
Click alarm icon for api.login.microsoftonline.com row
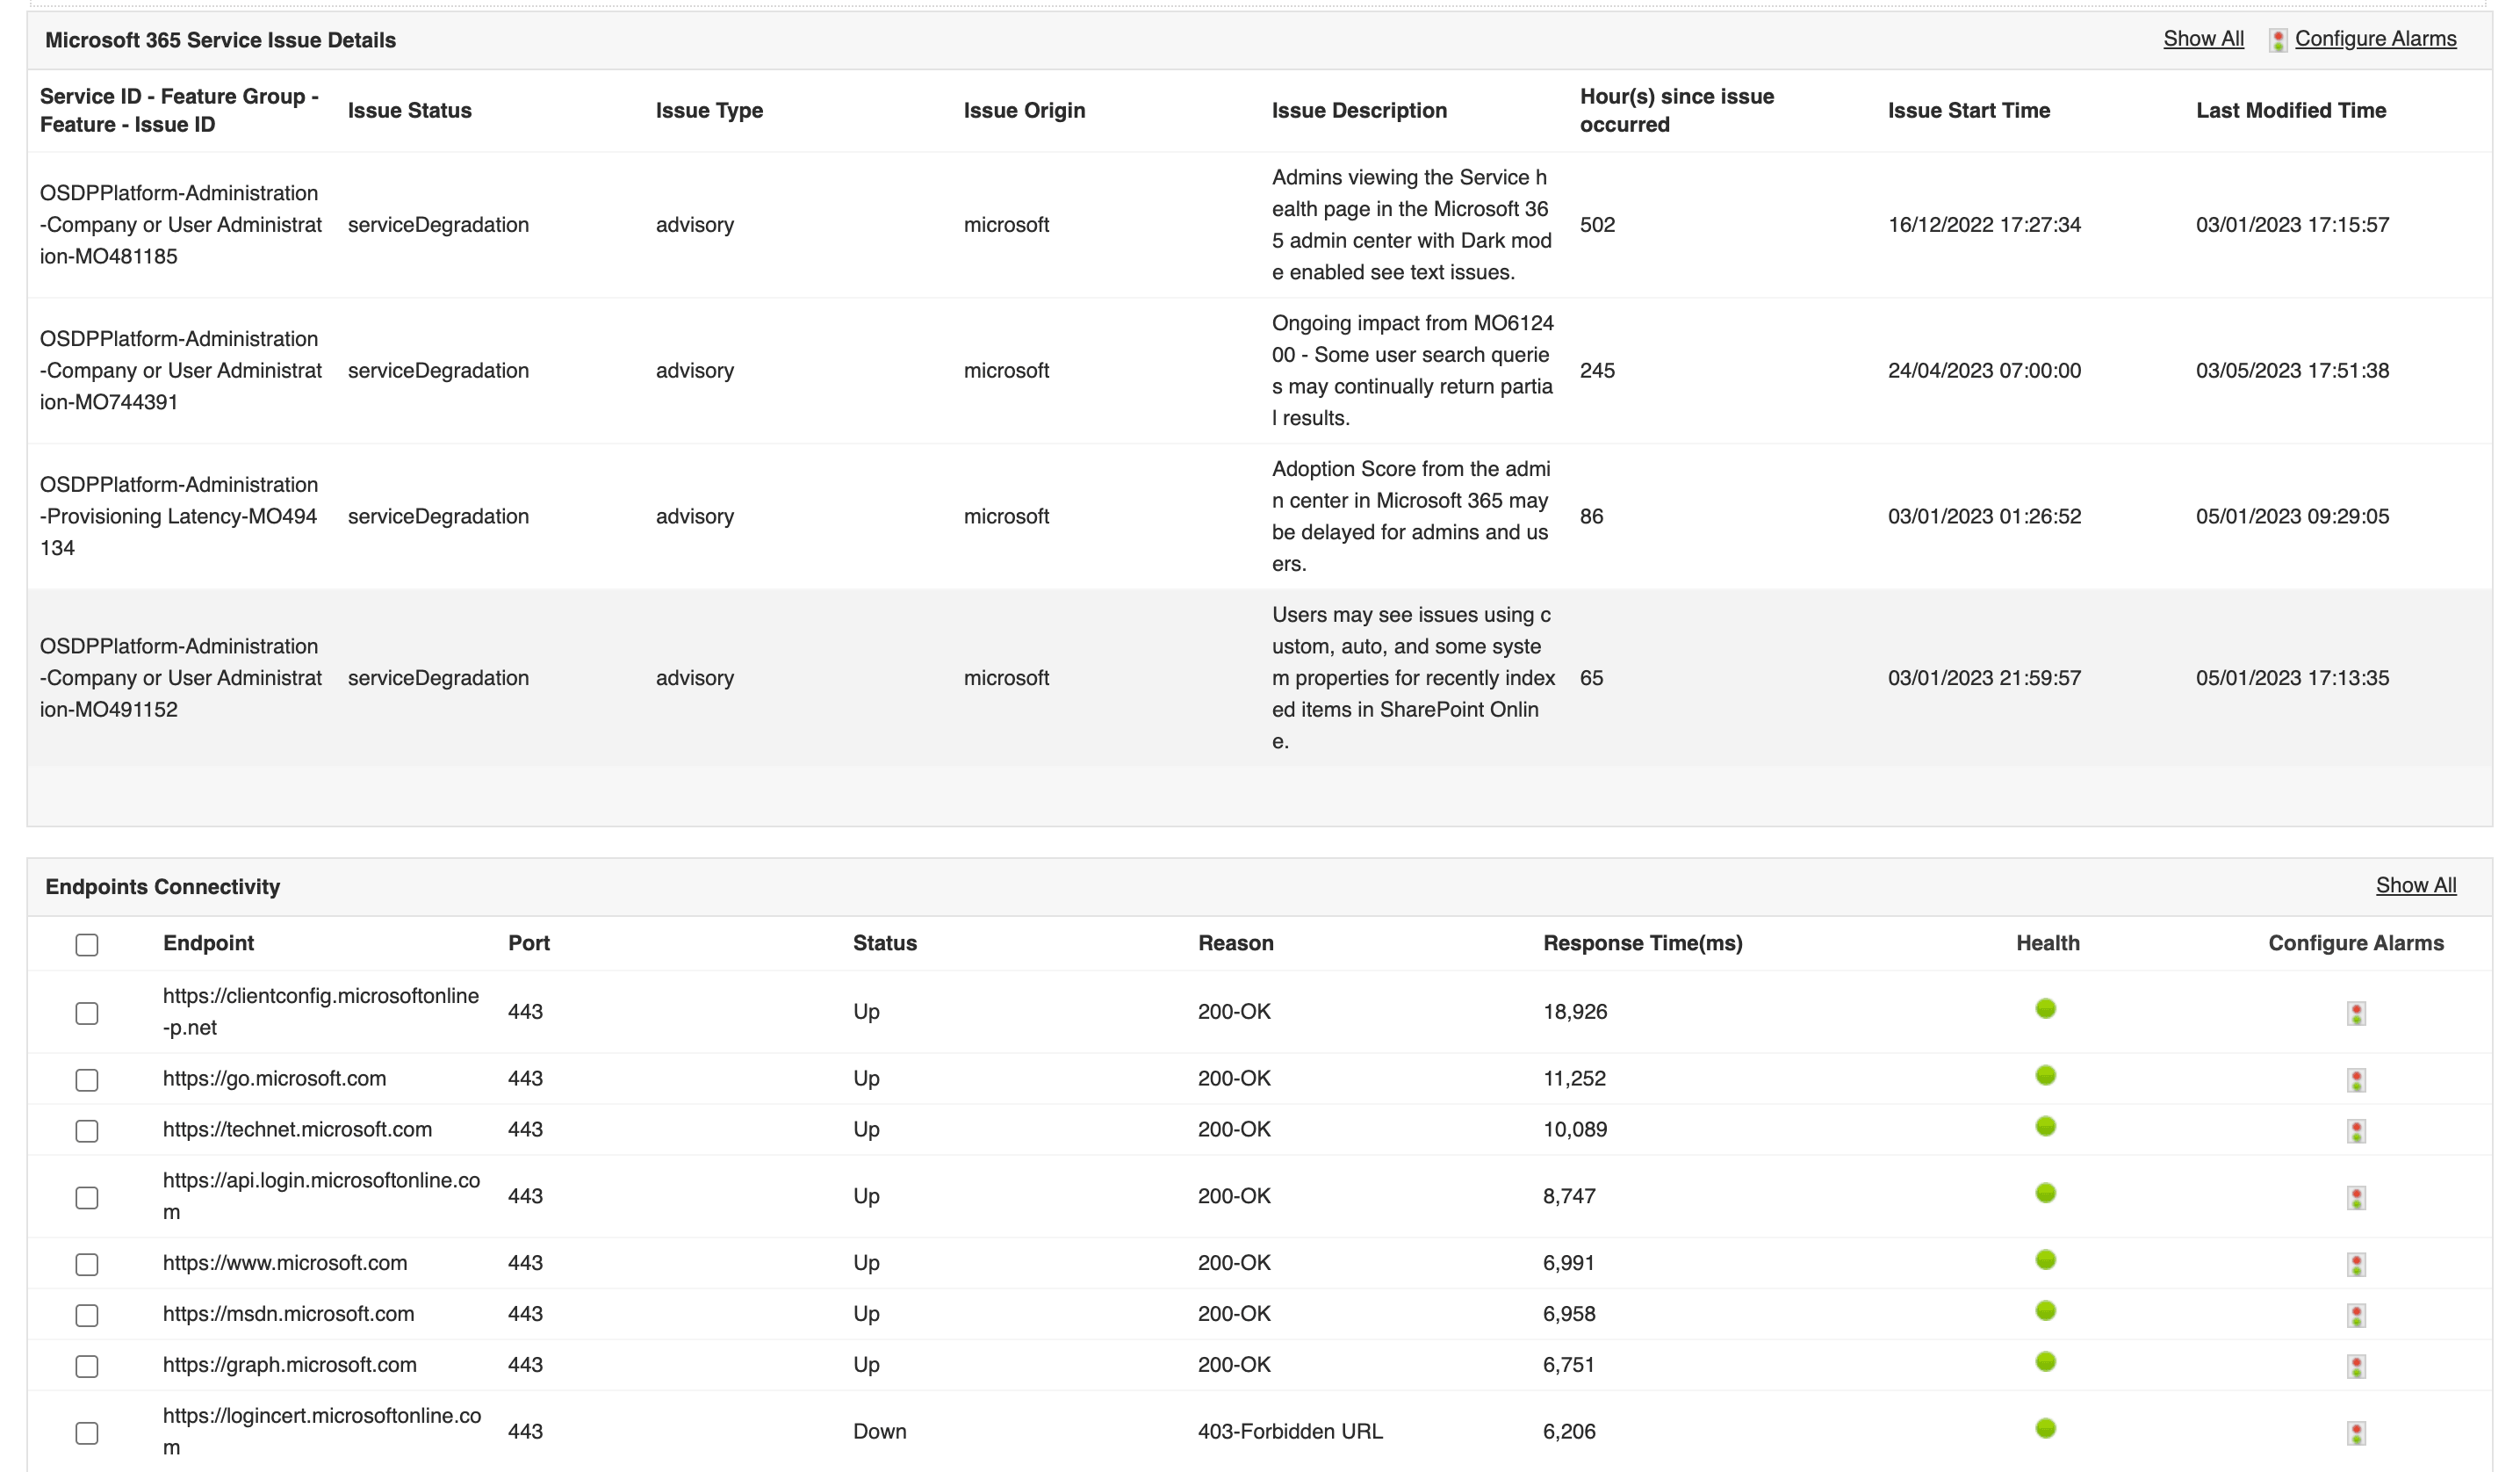[x=2356, y=1198]
